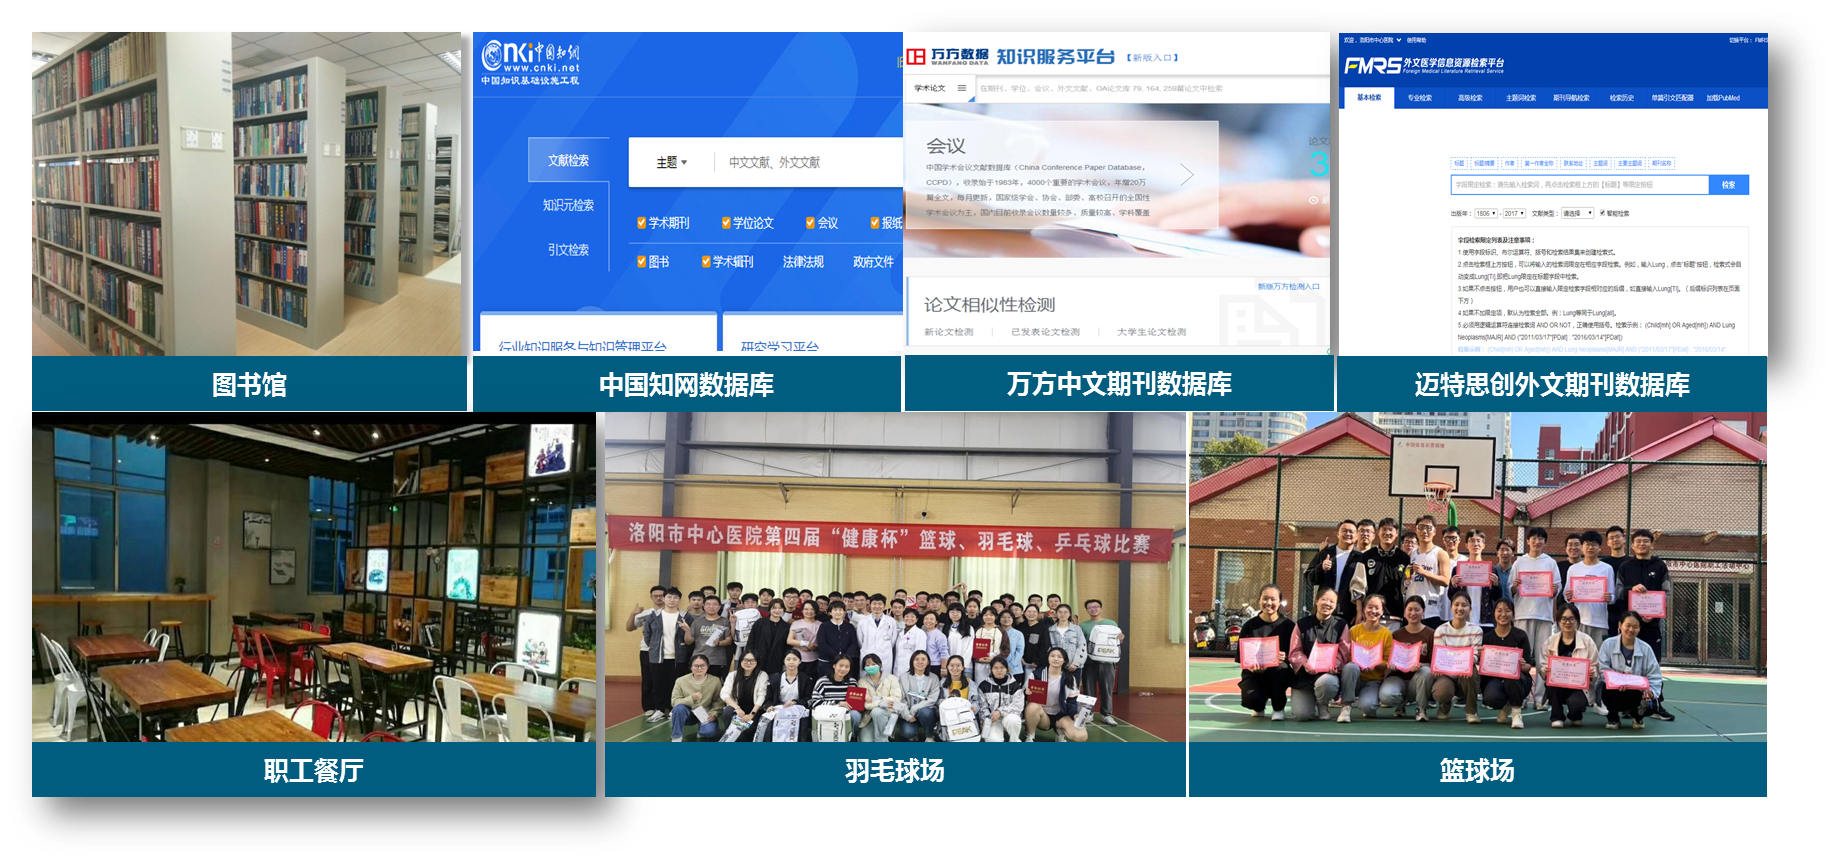Click the 政府文件 link
Viewport: 1833px width, 862px height.
coord(873,262)
